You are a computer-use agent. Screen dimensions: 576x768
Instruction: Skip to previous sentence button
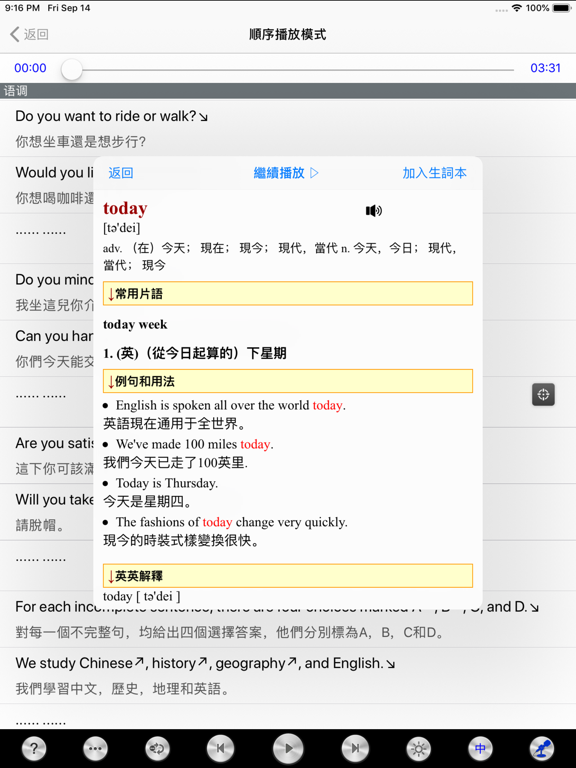(x=220, y=748)
